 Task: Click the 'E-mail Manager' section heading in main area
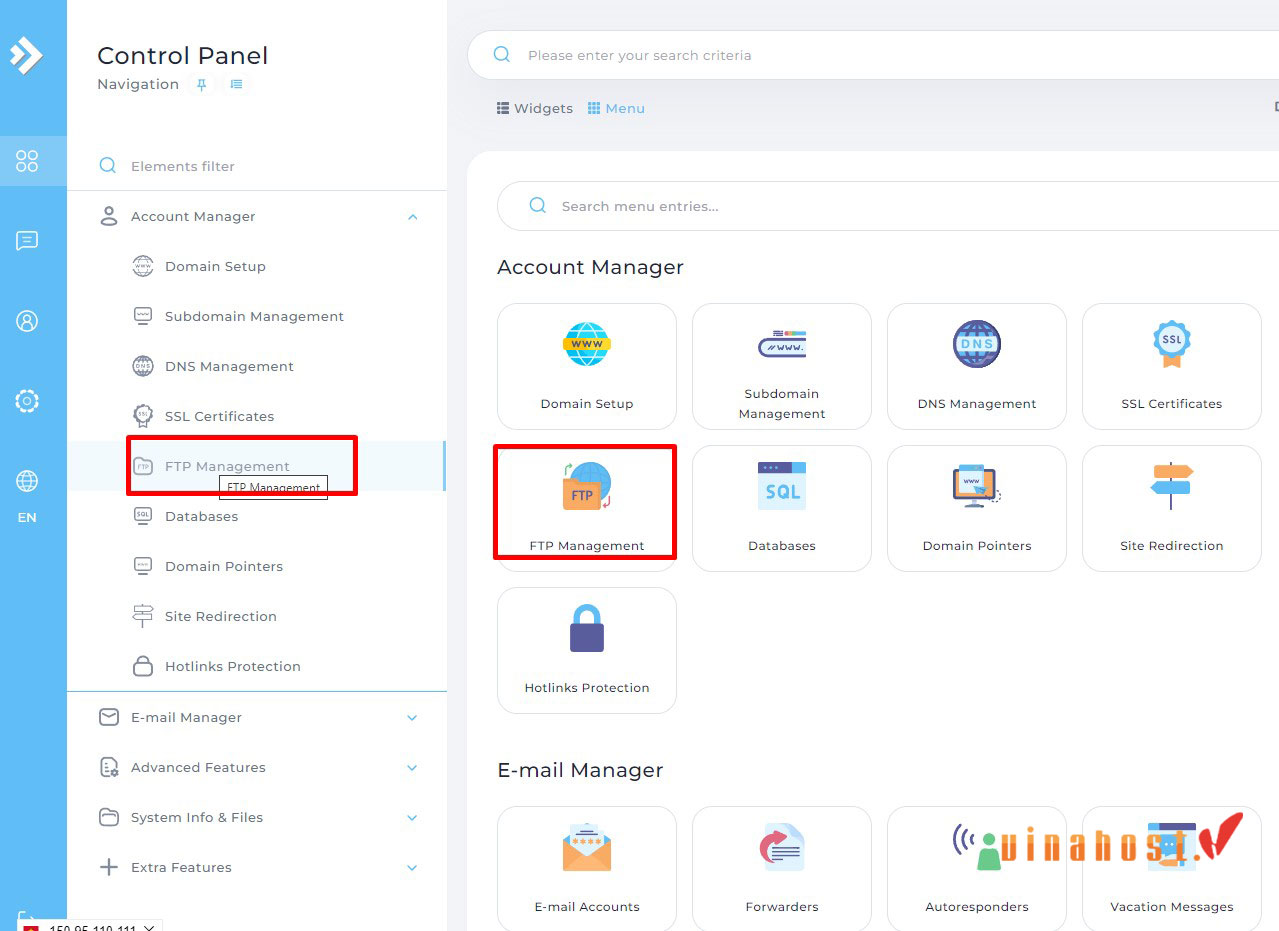pyautogui.click(x=580, y=770)
